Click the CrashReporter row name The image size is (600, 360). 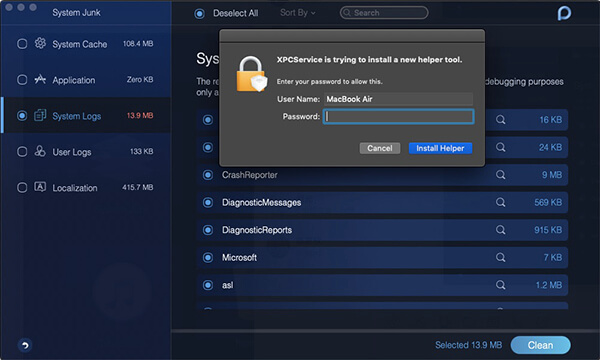pyautogui.click(x=249, y=175)
